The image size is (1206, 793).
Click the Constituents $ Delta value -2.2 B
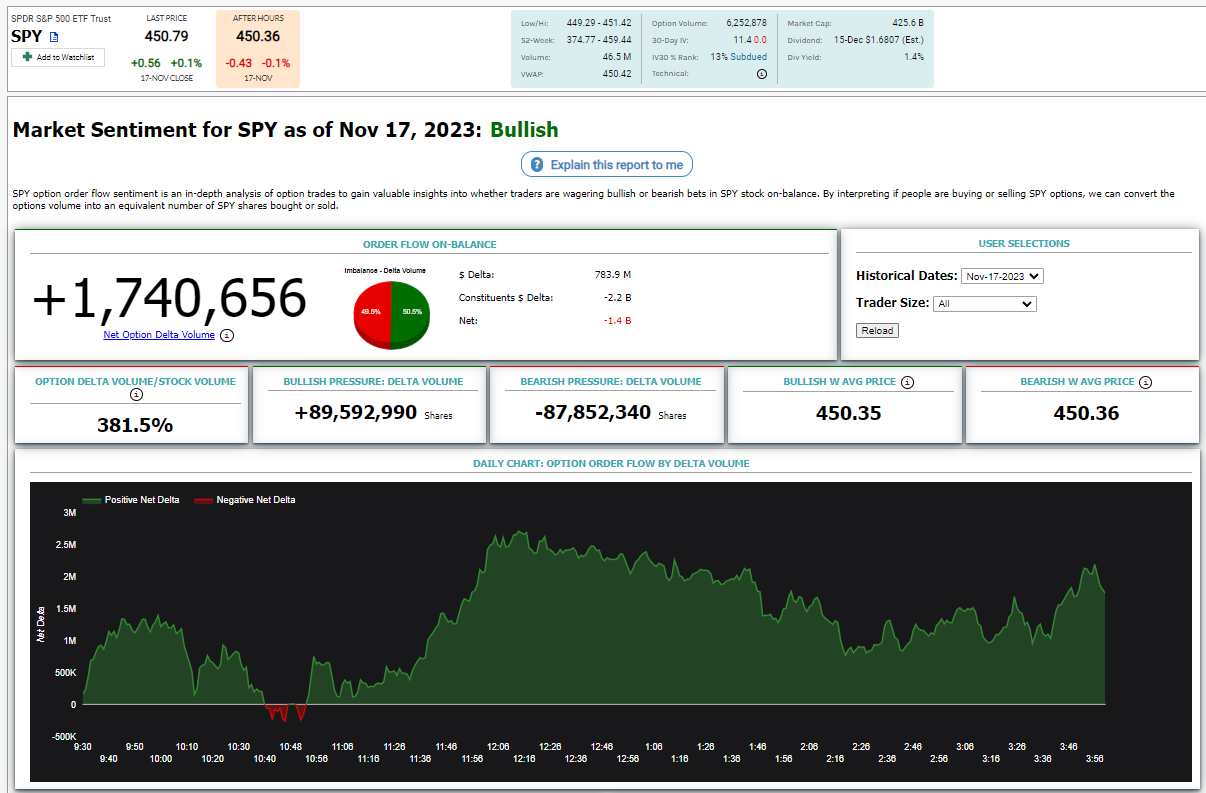[617, 297]
